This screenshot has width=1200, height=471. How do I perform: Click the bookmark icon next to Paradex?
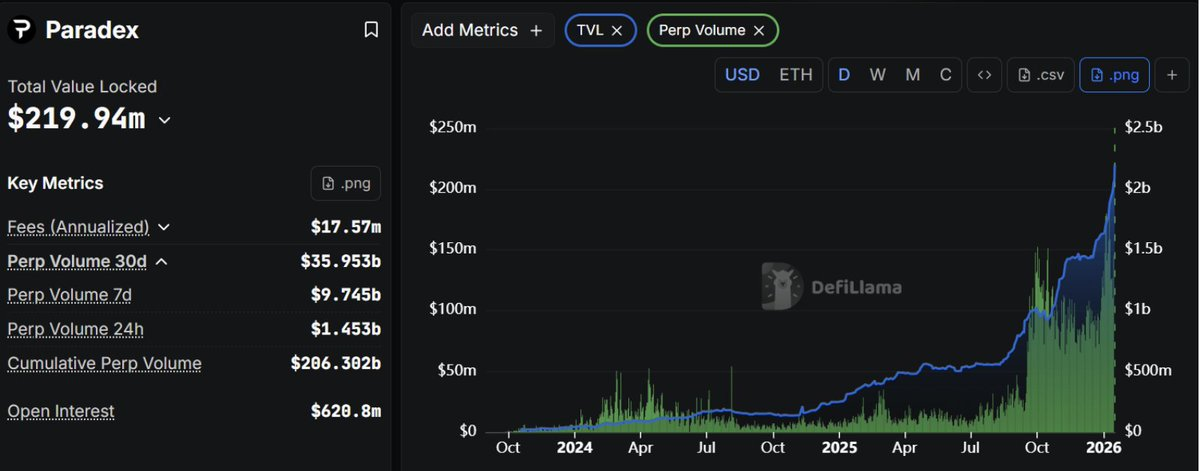coord(371,30)
